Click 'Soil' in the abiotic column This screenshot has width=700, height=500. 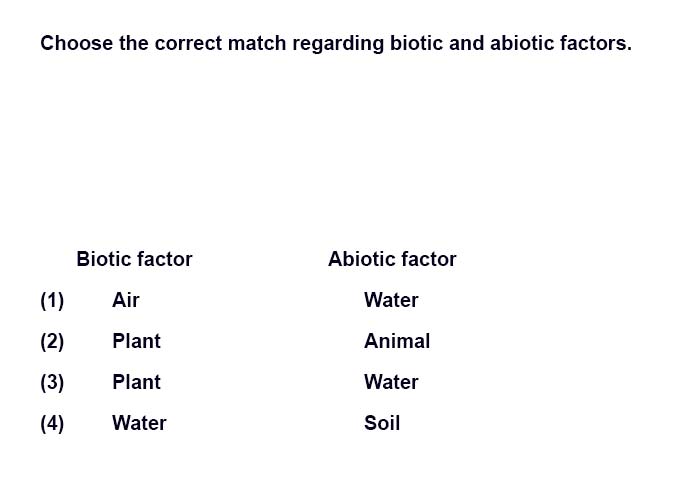(382, 423)
